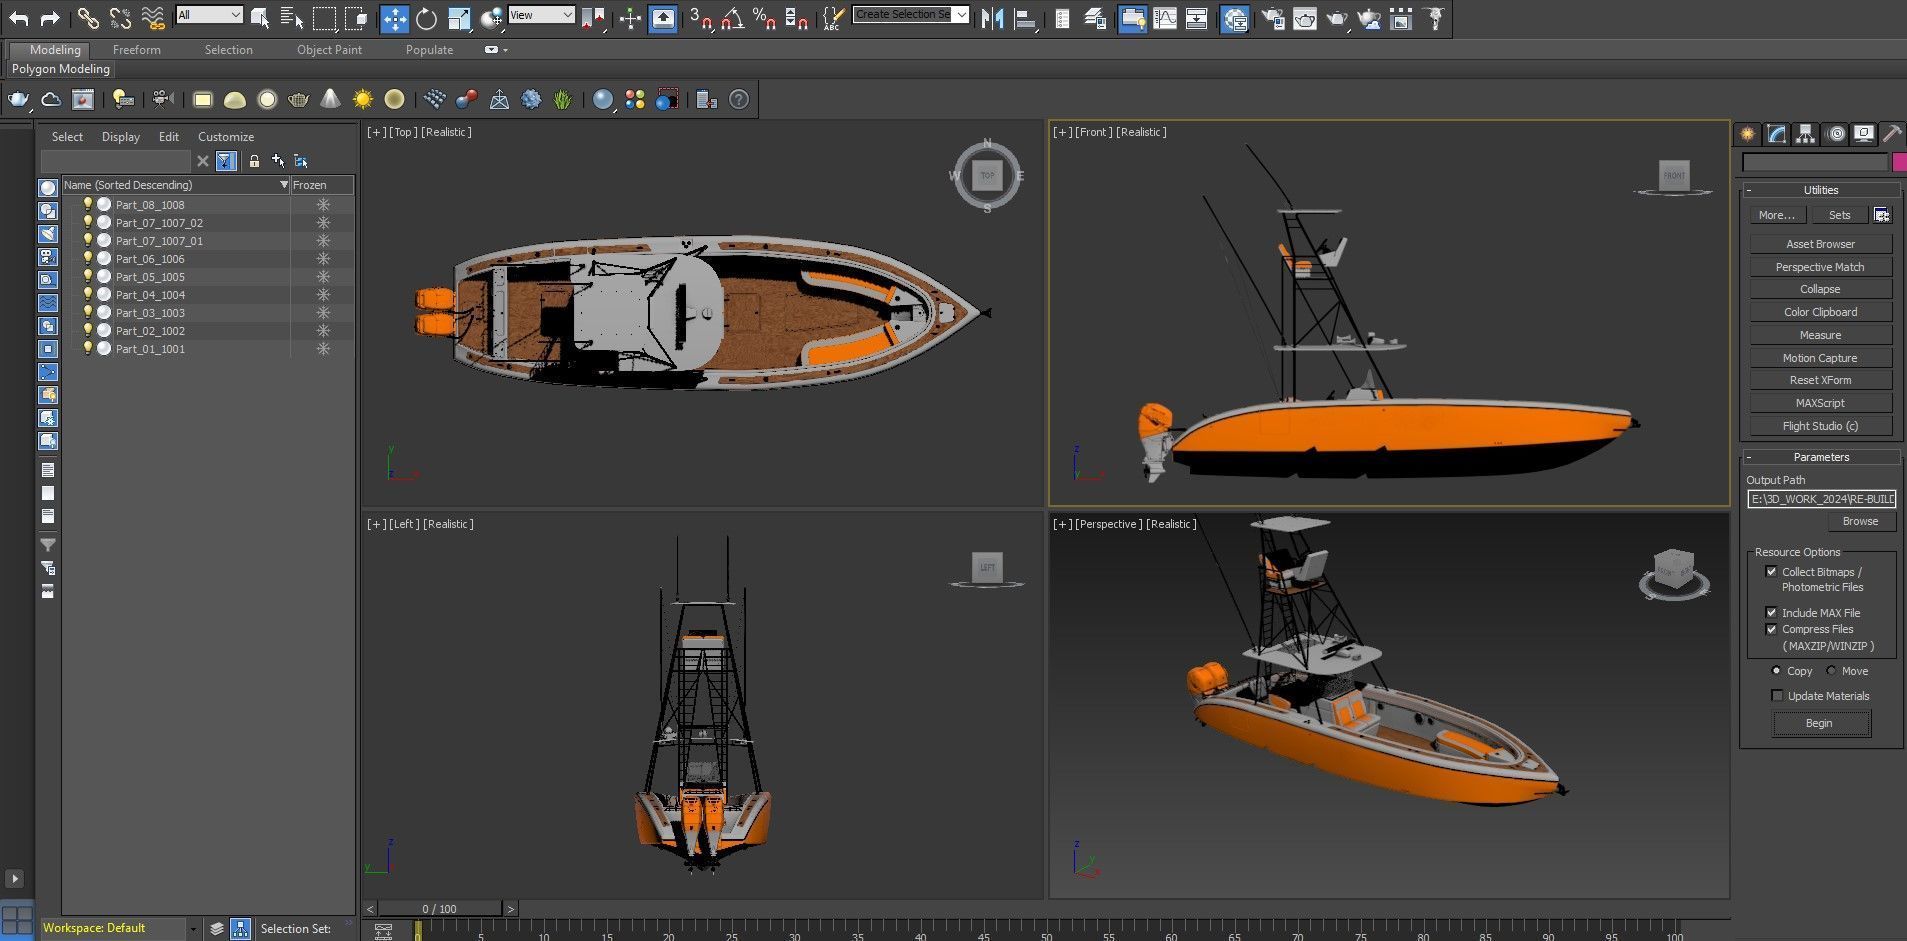This screenshot has height=941, width=1907.
Task: Click the lock icon in Scene Explorer
Action: click(254, 161)
